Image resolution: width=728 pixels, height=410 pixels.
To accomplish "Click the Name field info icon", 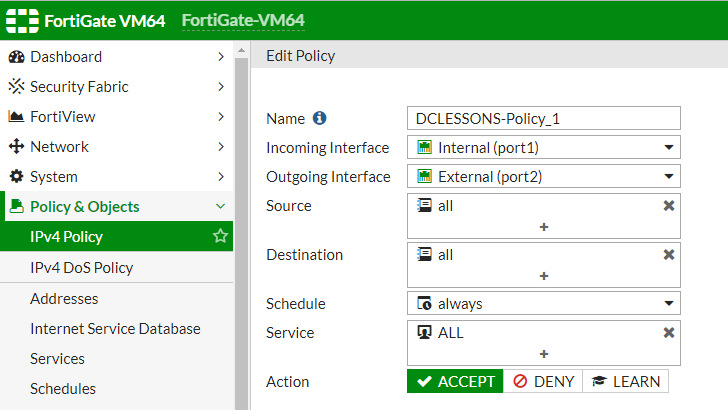I will point(319,118).
